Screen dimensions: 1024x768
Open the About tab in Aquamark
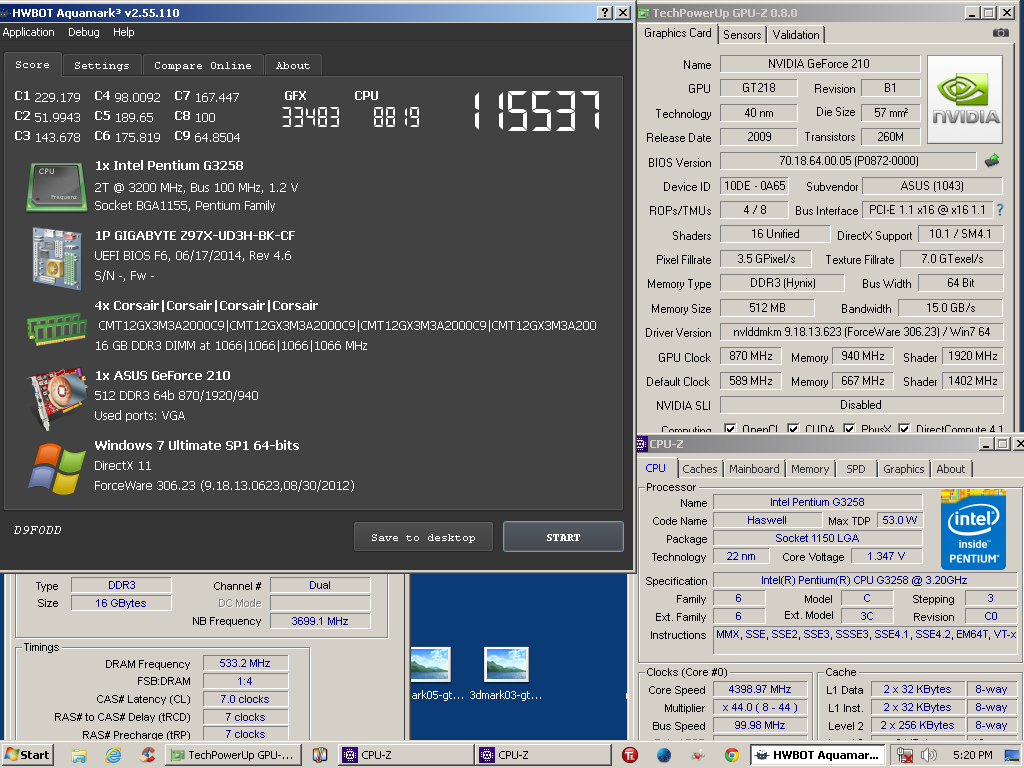click(x=293, y=65)
